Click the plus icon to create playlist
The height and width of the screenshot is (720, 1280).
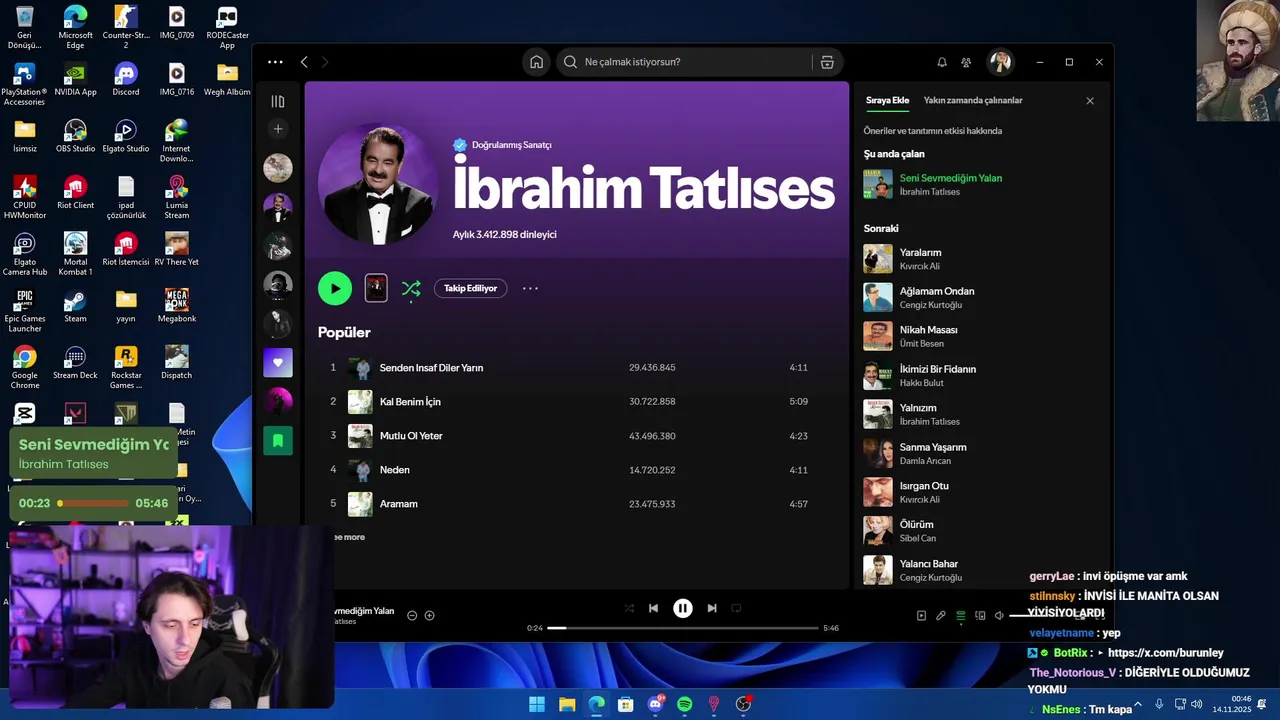(278, 129)
